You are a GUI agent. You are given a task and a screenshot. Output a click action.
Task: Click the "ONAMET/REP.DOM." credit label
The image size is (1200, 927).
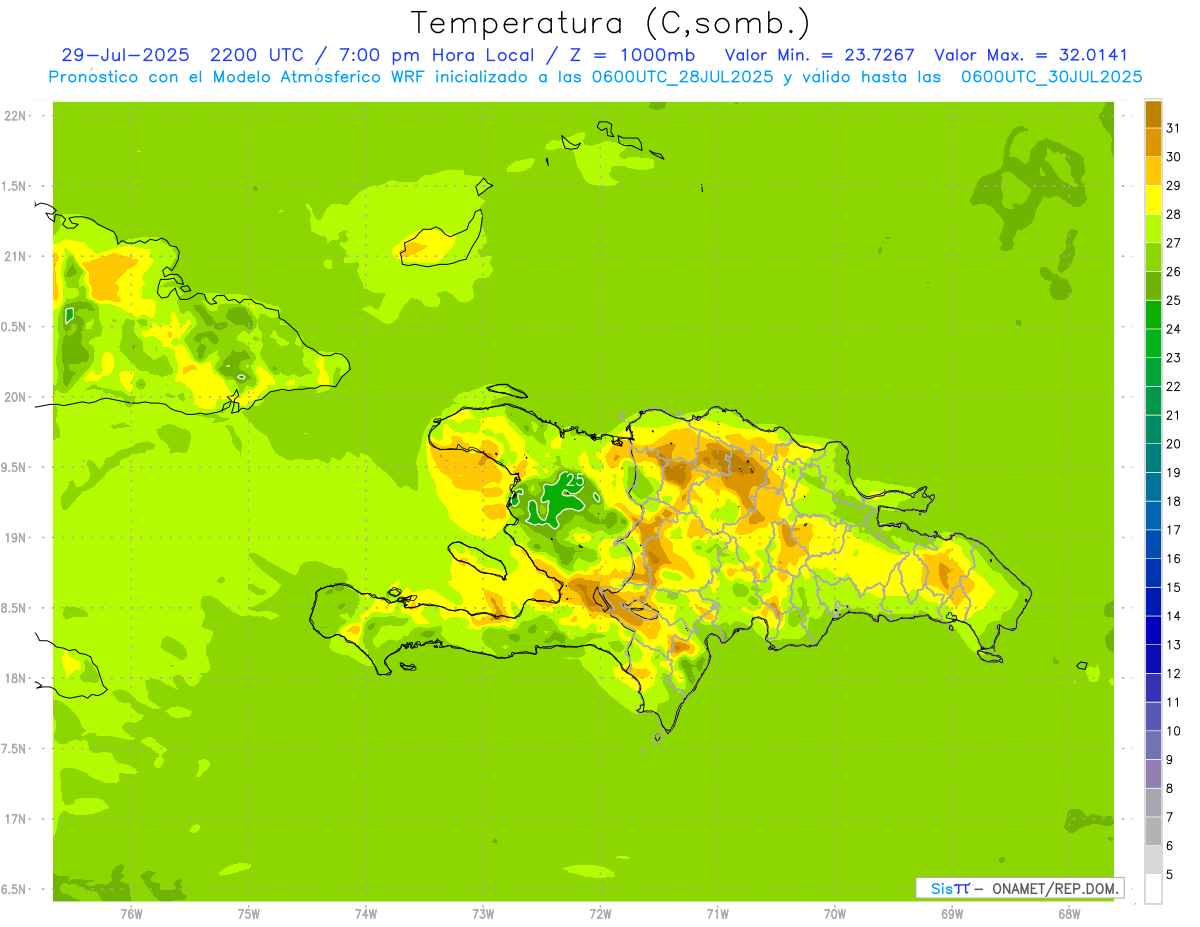[1055, 888]
